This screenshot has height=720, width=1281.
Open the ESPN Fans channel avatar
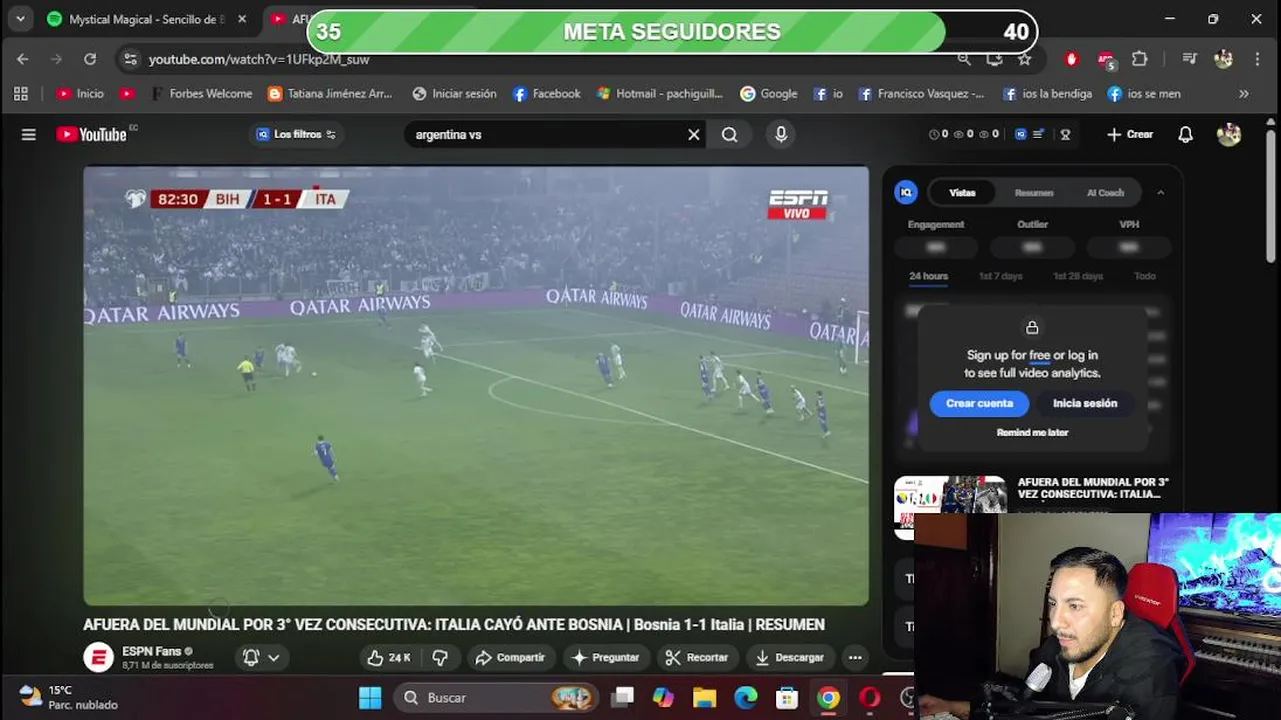tap(98, 657)
